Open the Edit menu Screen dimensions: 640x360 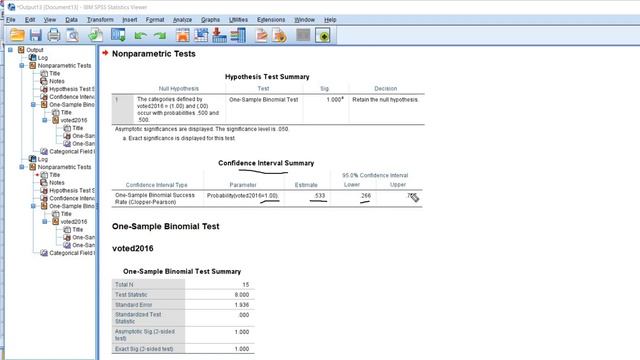30,20
